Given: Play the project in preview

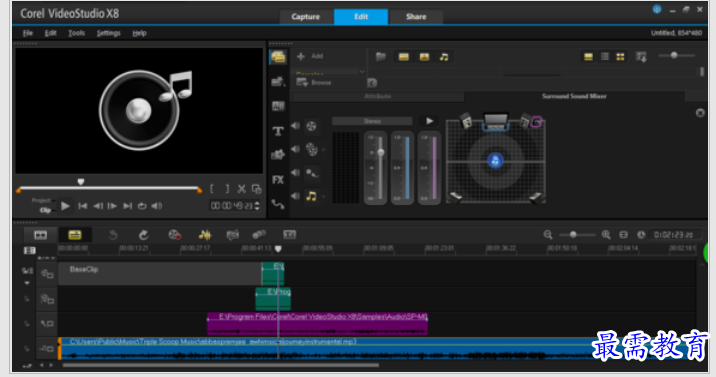Looking at the screenshot, I should [65, 206].
